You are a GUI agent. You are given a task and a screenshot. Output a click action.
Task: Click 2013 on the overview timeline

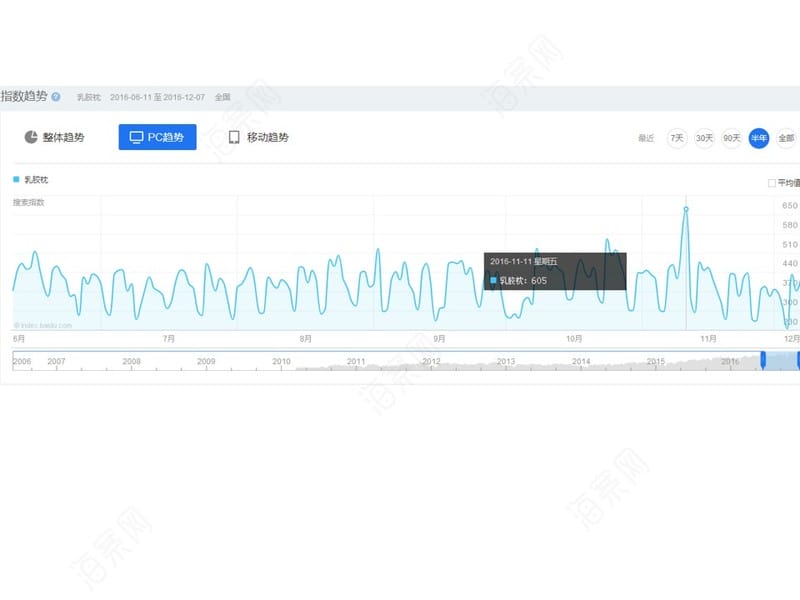click(x=506, y=361)
